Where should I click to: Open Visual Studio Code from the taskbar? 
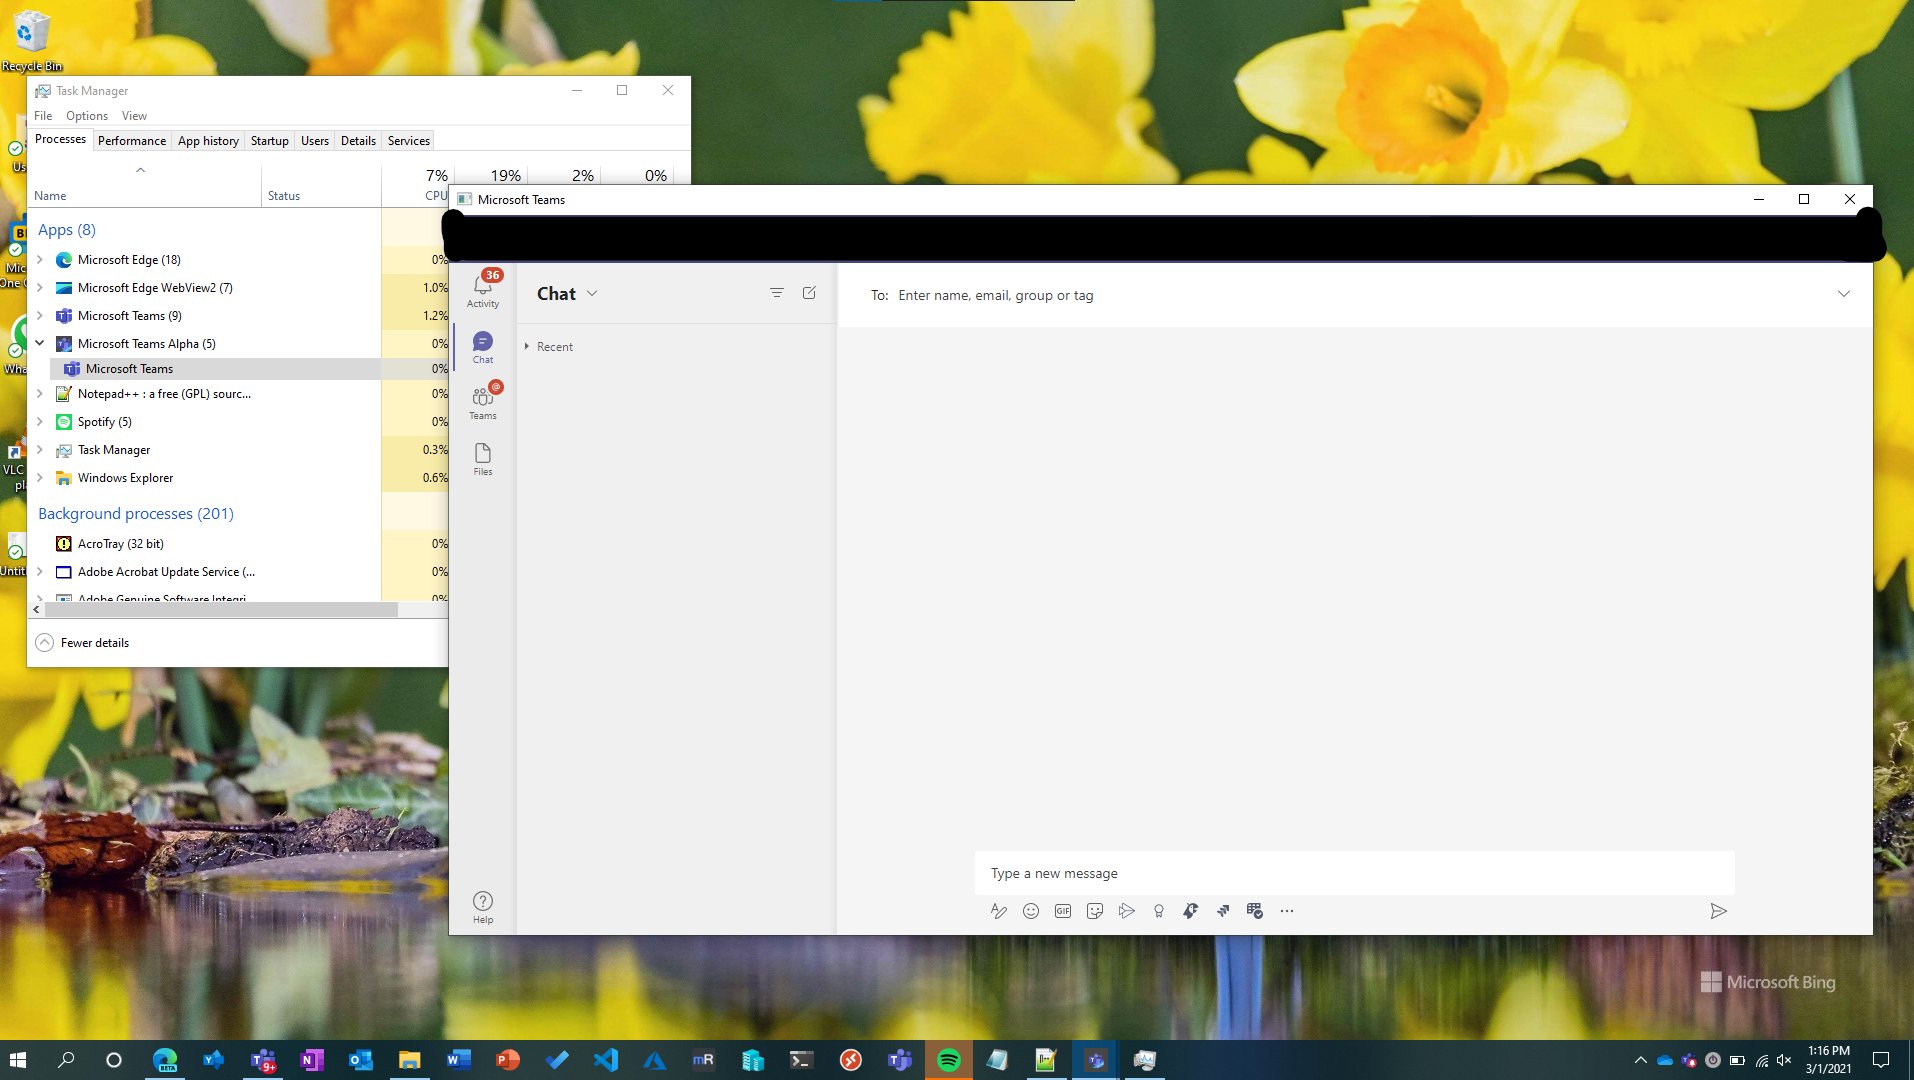(x=605, y=1060)
